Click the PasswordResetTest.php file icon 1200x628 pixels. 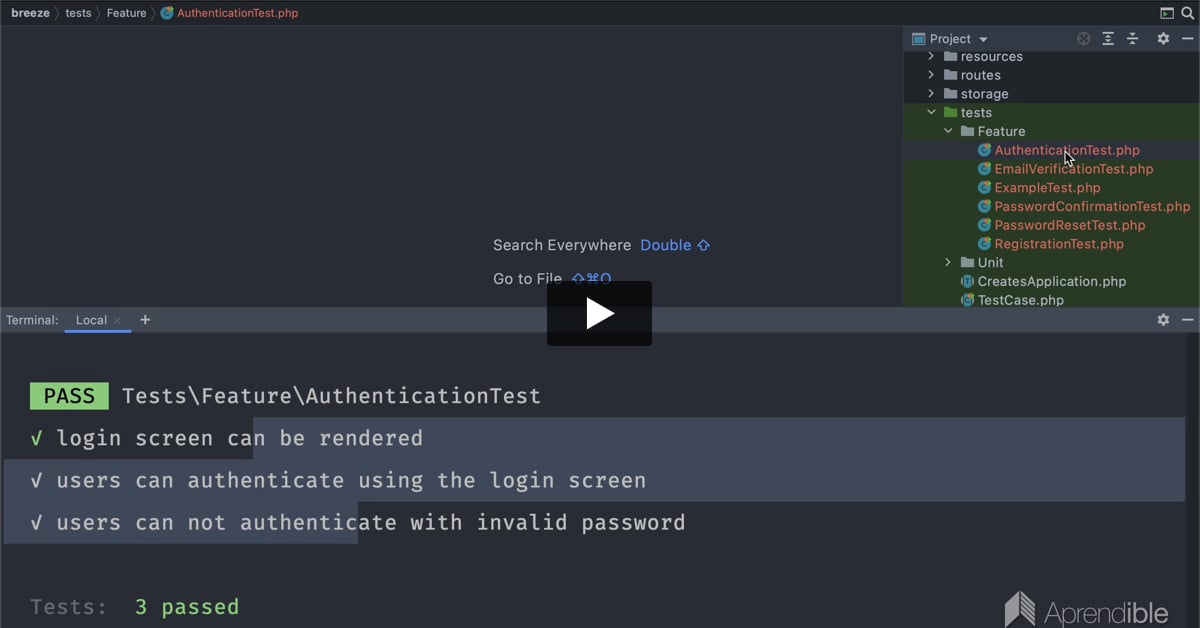984,225
